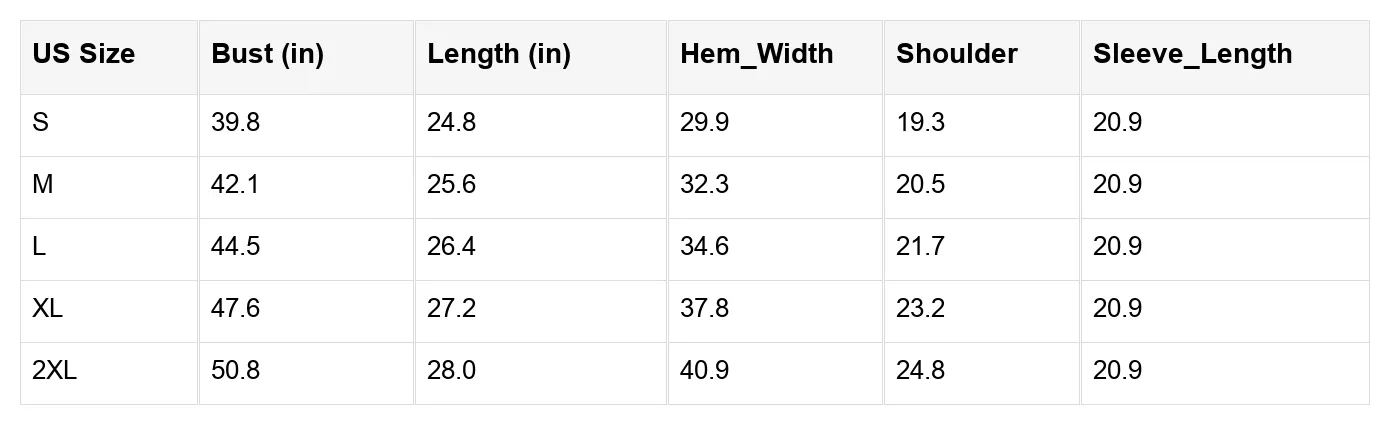Click sleeve length 20.9 in the S row
The height and width of the screenshot is (424, 1389).
(1117, 123)
